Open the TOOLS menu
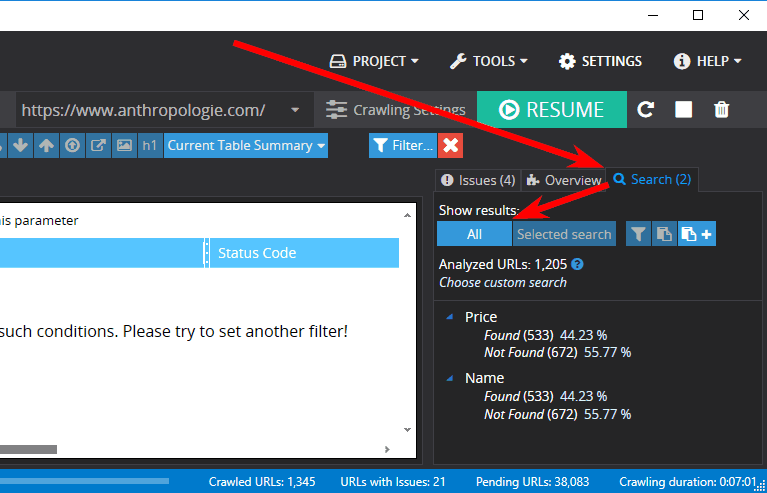Image resolution: width=767 pixels, height=493 pixels. pos(488,61)
